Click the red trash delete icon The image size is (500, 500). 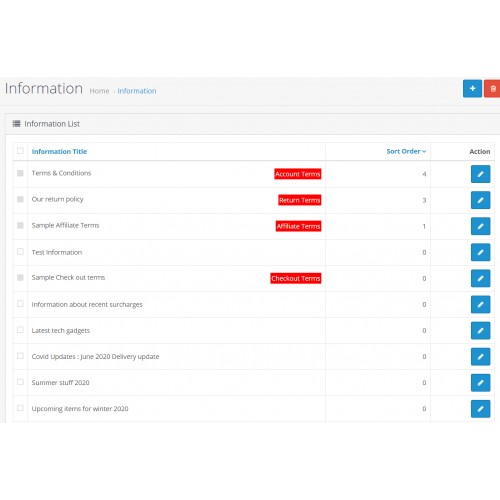coord(492,88)
